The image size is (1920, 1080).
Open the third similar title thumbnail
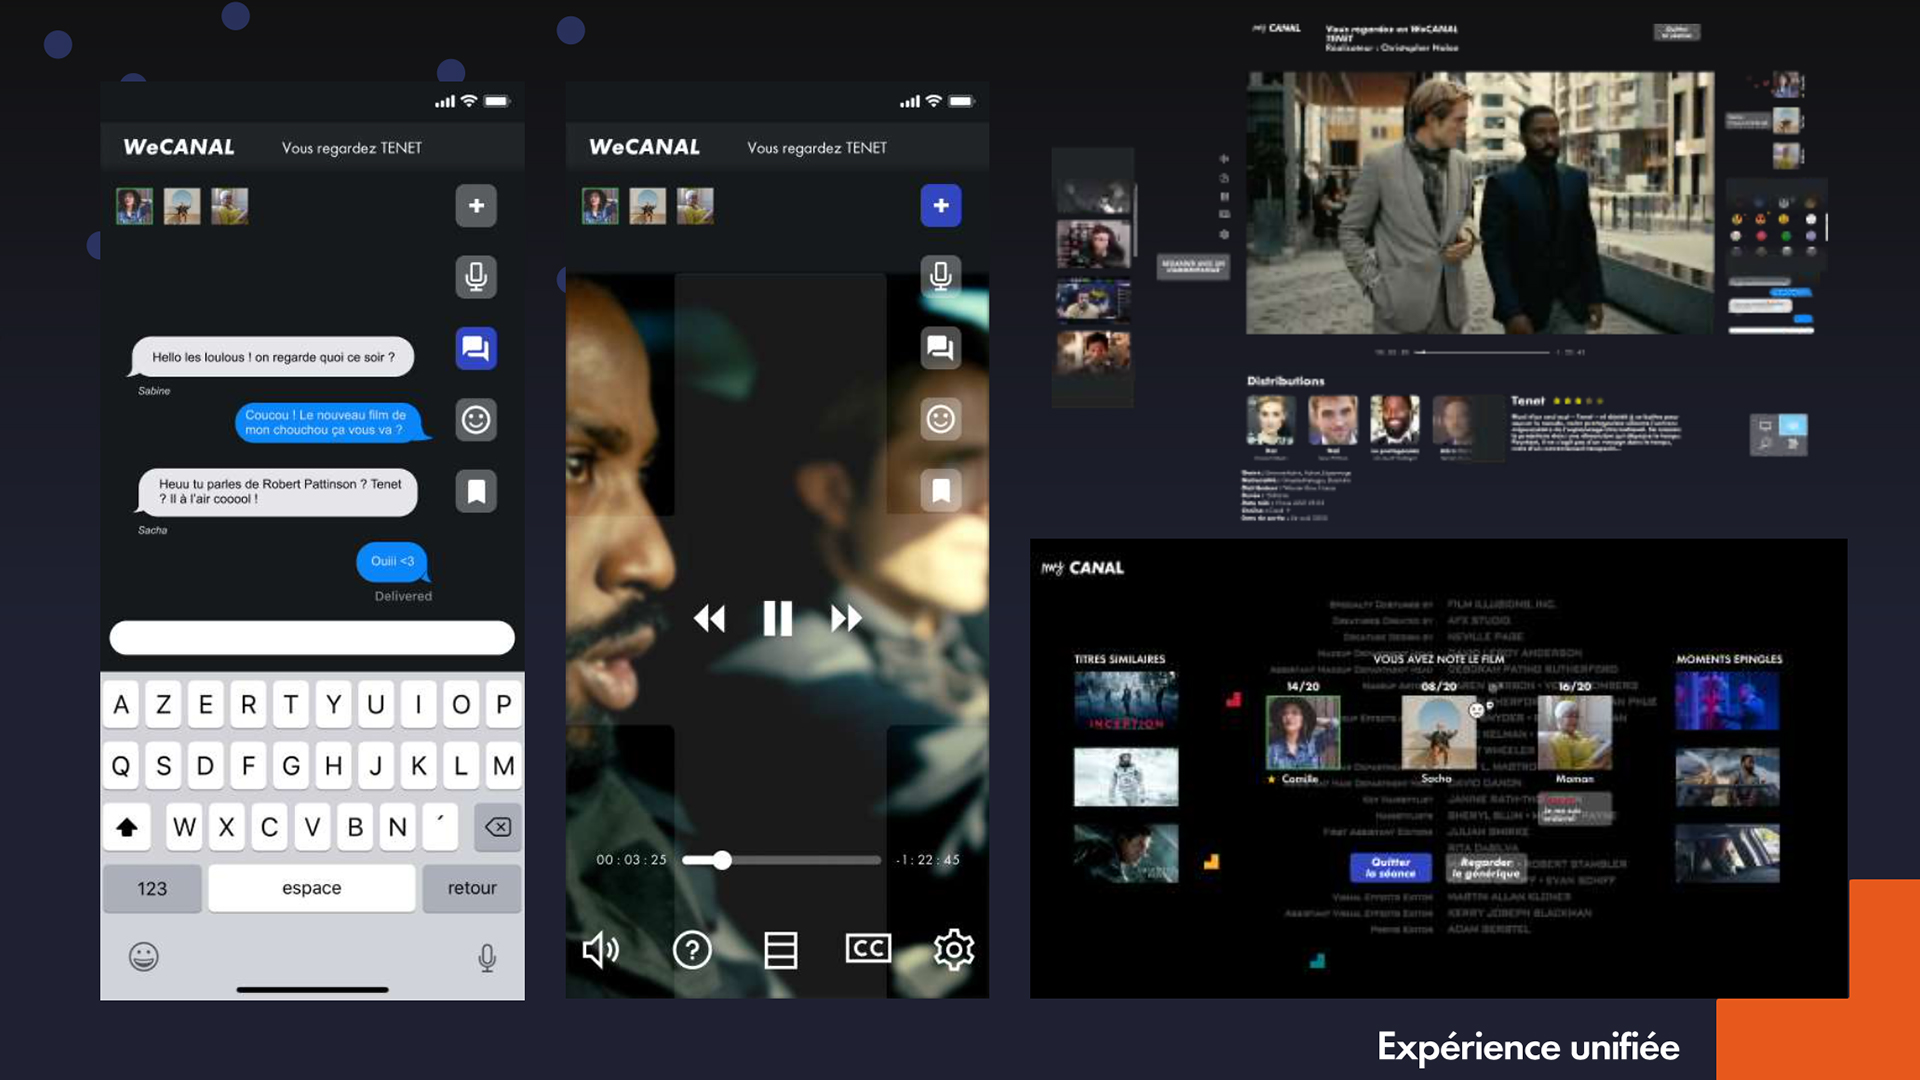(x=1126, y=853)
